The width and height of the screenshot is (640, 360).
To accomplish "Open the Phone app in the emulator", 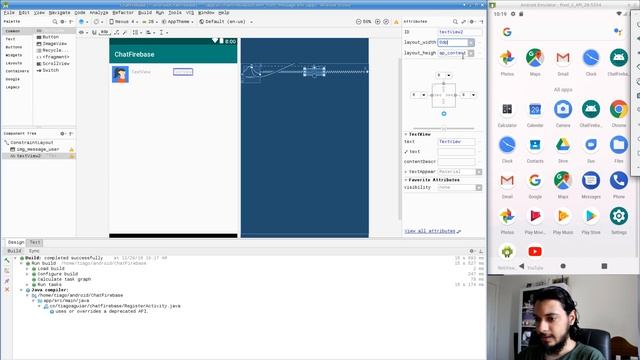I will point(619,180).
